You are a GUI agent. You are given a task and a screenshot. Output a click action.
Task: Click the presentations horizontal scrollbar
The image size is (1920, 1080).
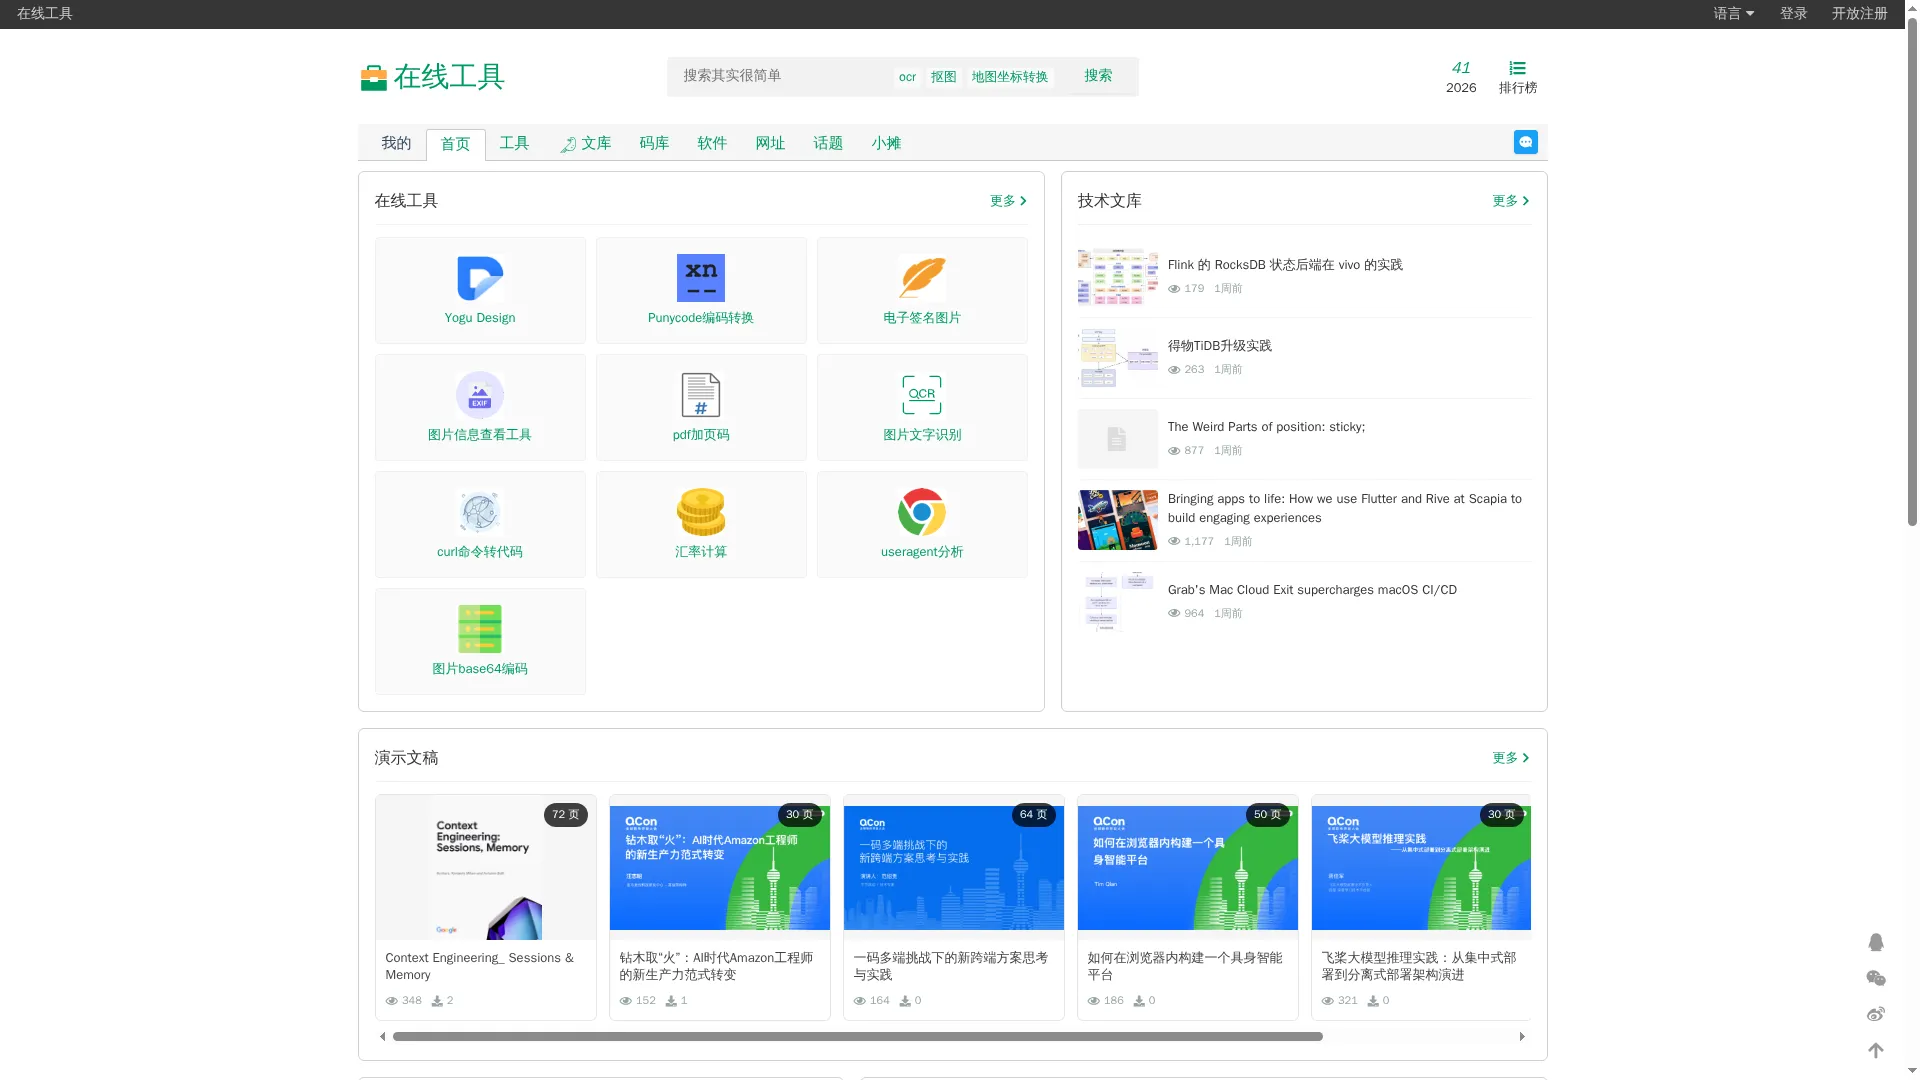857,1037
